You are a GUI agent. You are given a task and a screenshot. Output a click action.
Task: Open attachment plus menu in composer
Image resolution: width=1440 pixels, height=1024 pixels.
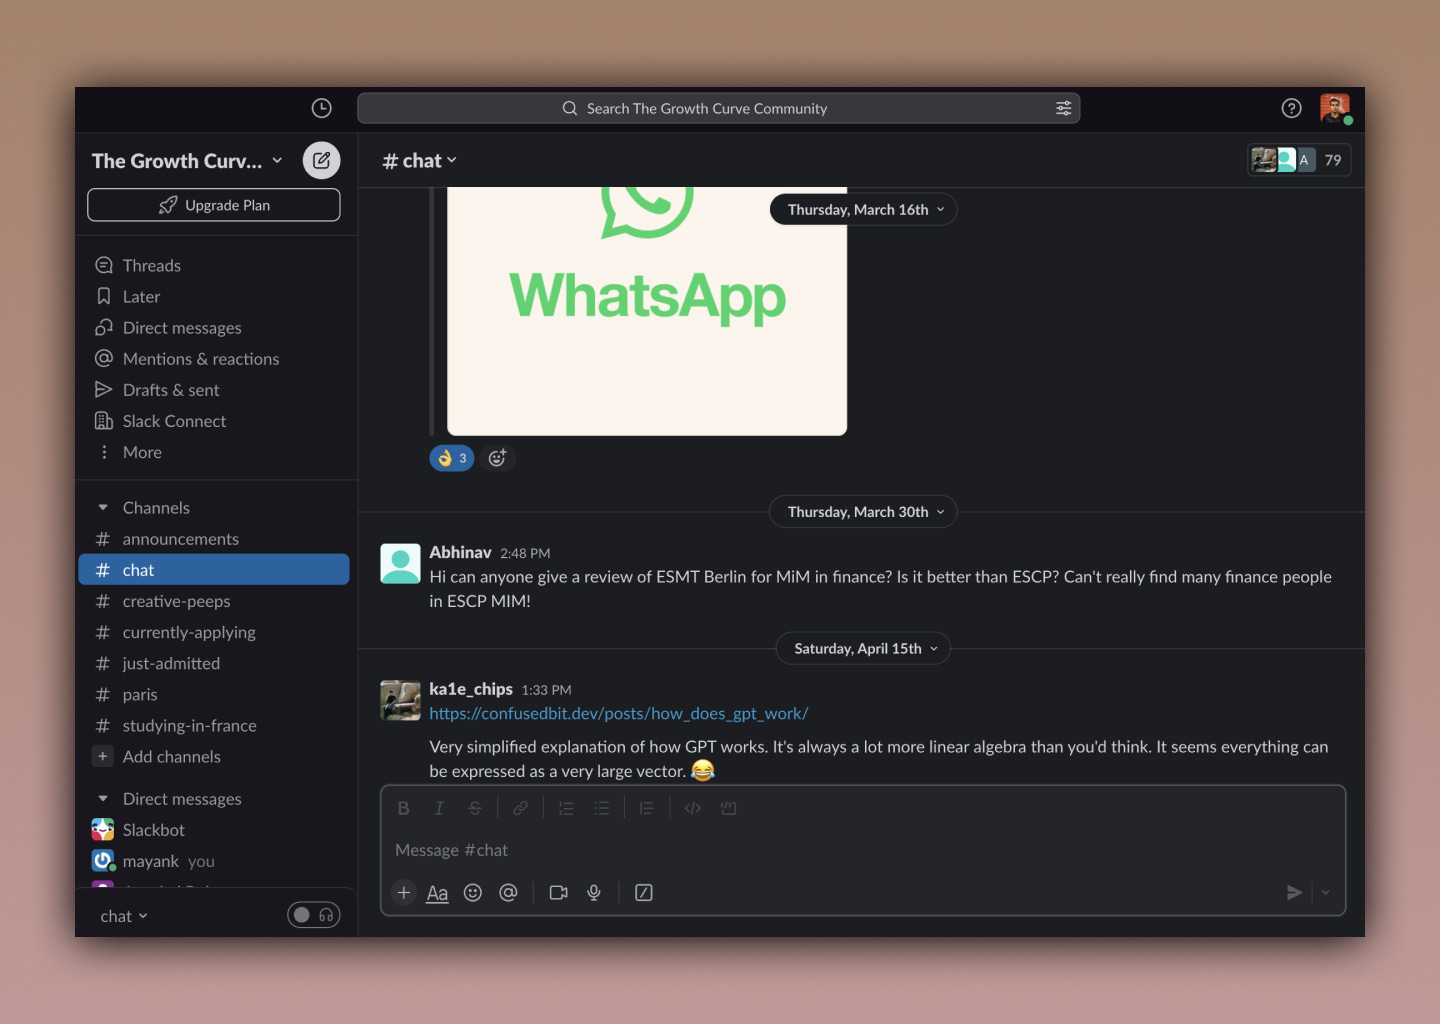tap(403, 893)
